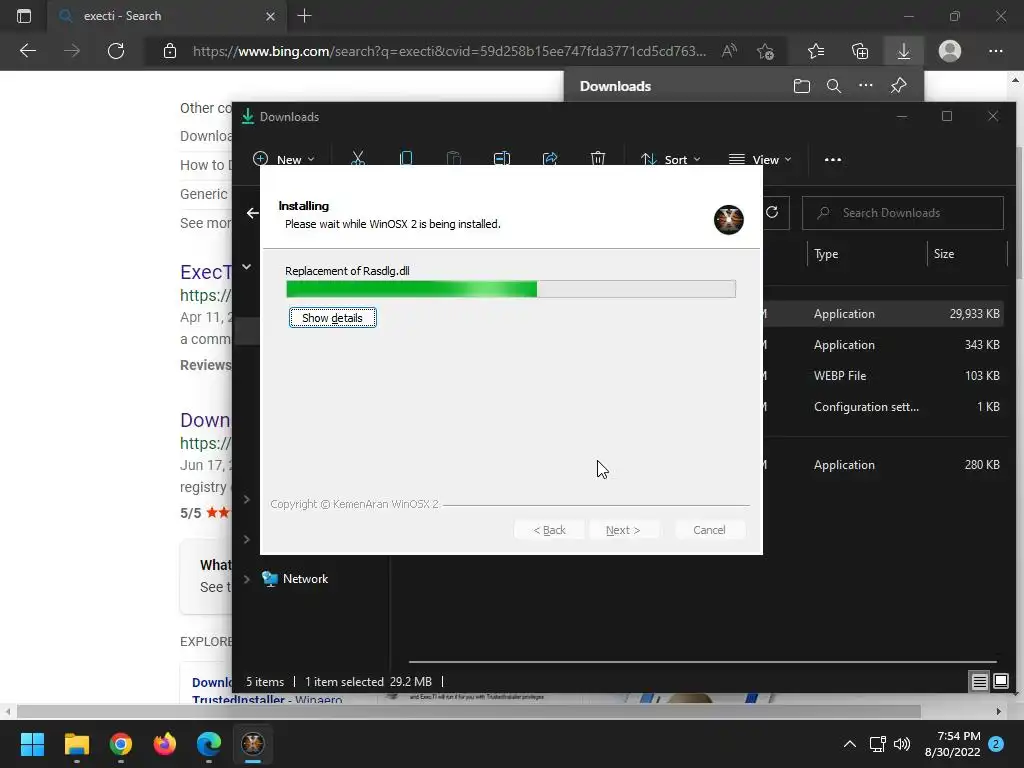
Task: Click the Explorer refresh button
Action: tap(772, 212)
